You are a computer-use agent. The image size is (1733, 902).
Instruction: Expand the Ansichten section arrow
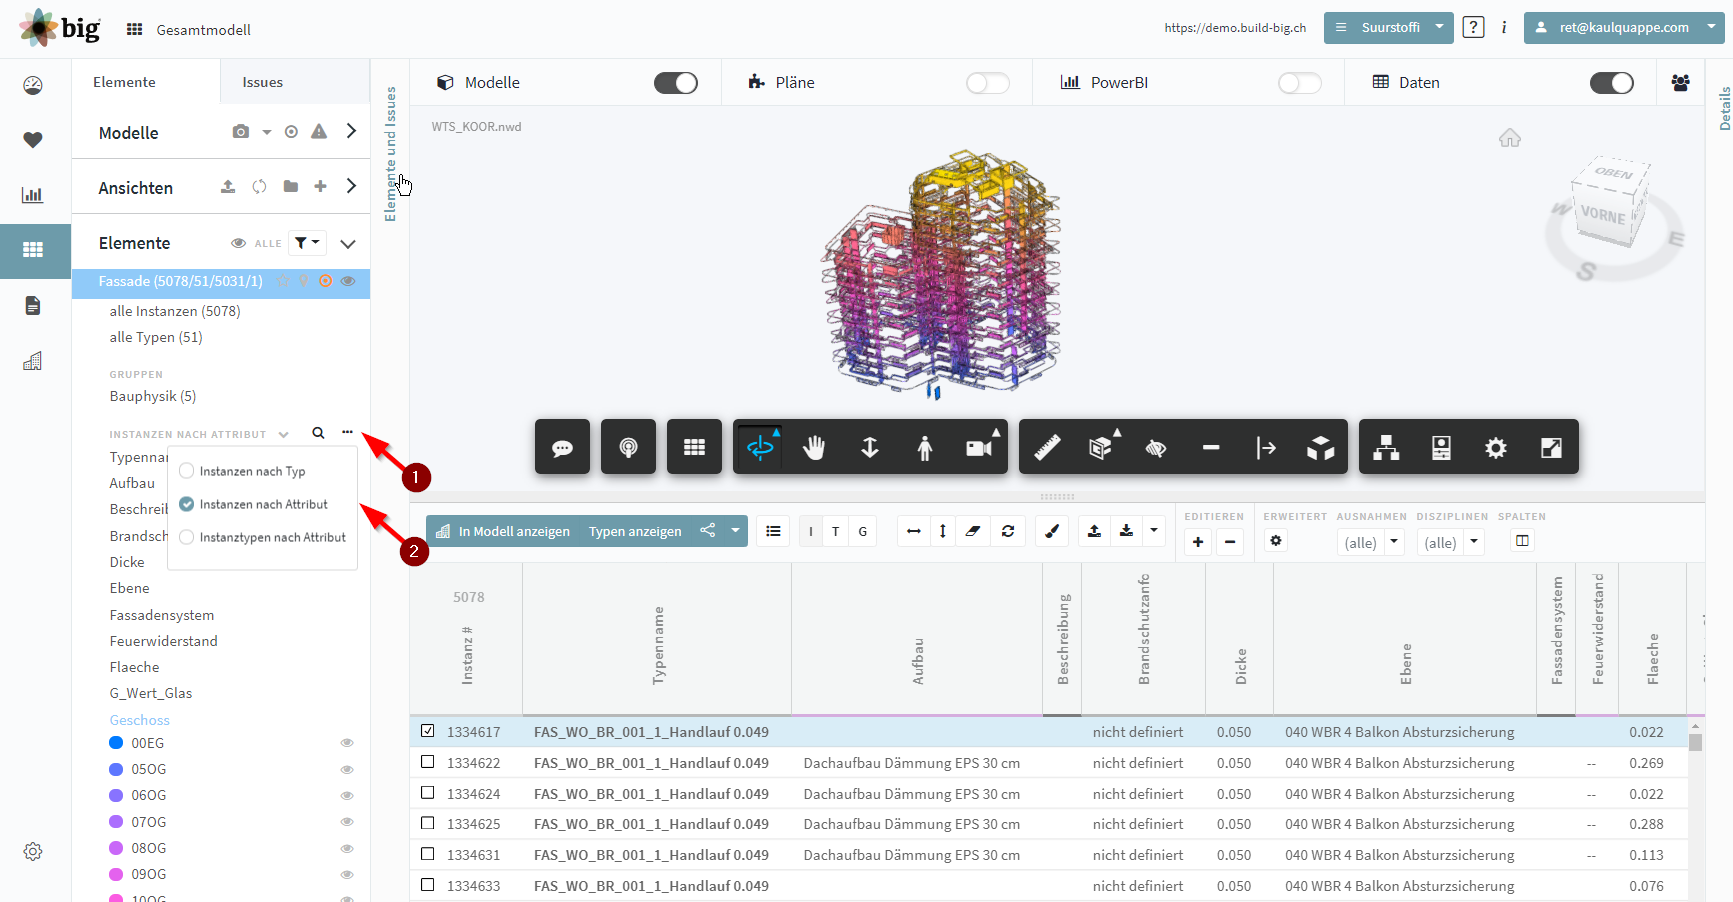(x=351, y=186)
